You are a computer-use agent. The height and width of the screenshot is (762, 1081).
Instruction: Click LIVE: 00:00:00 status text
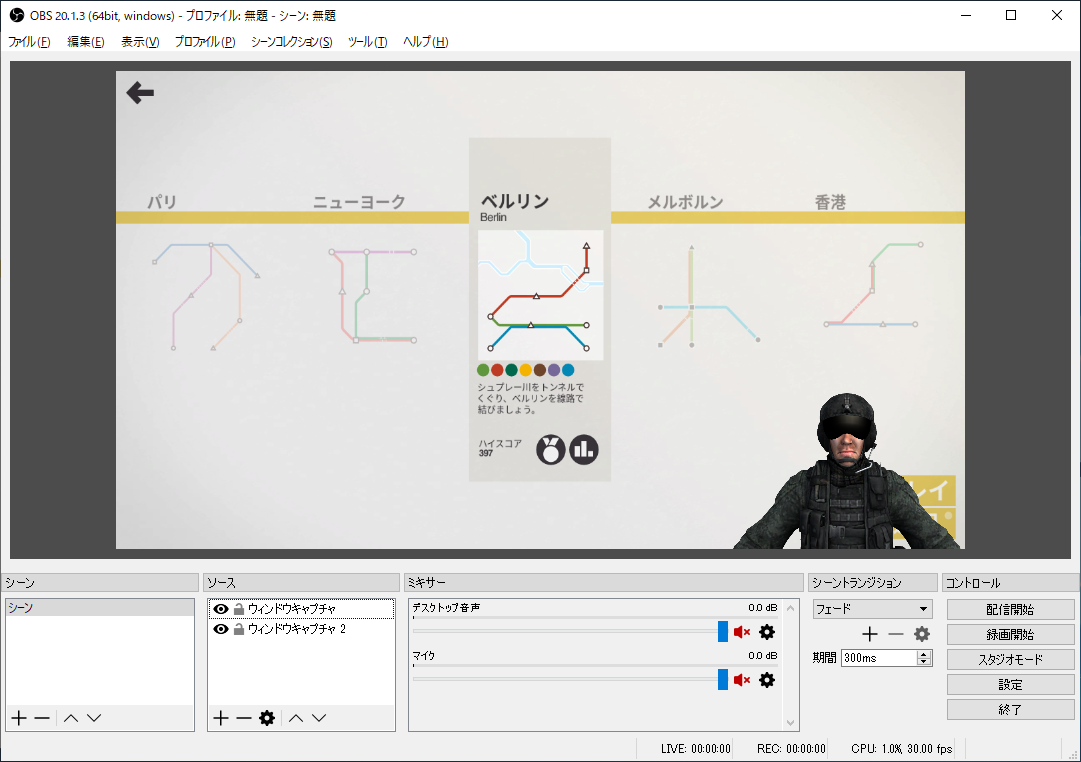696,749
